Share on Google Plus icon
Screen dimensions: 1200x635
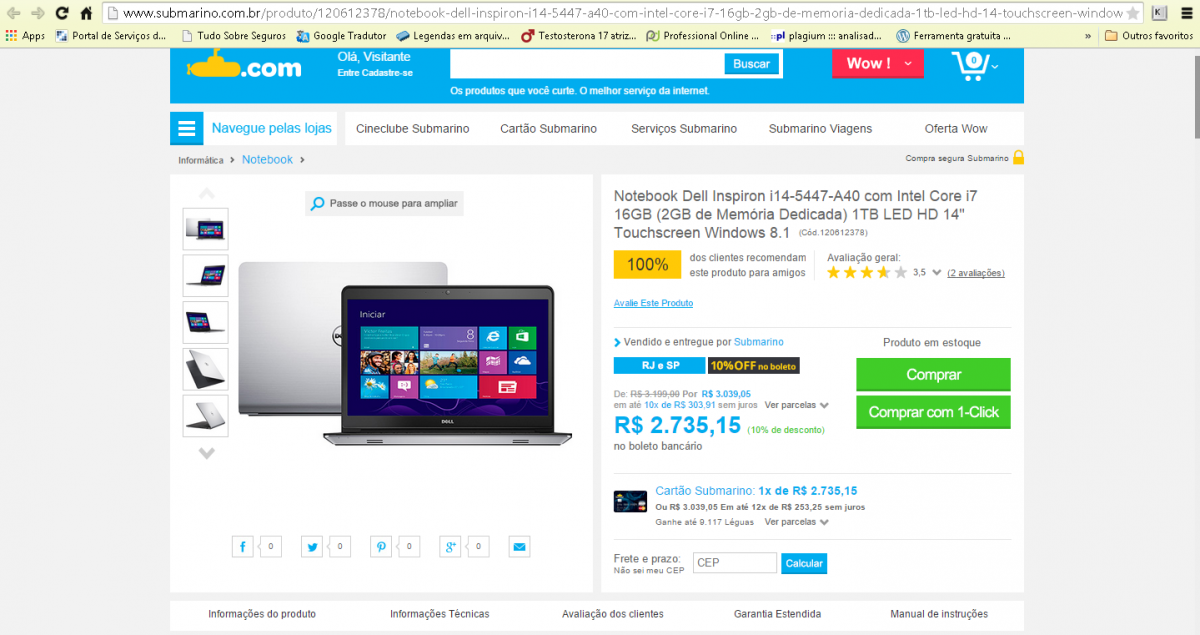pos(450,547)
